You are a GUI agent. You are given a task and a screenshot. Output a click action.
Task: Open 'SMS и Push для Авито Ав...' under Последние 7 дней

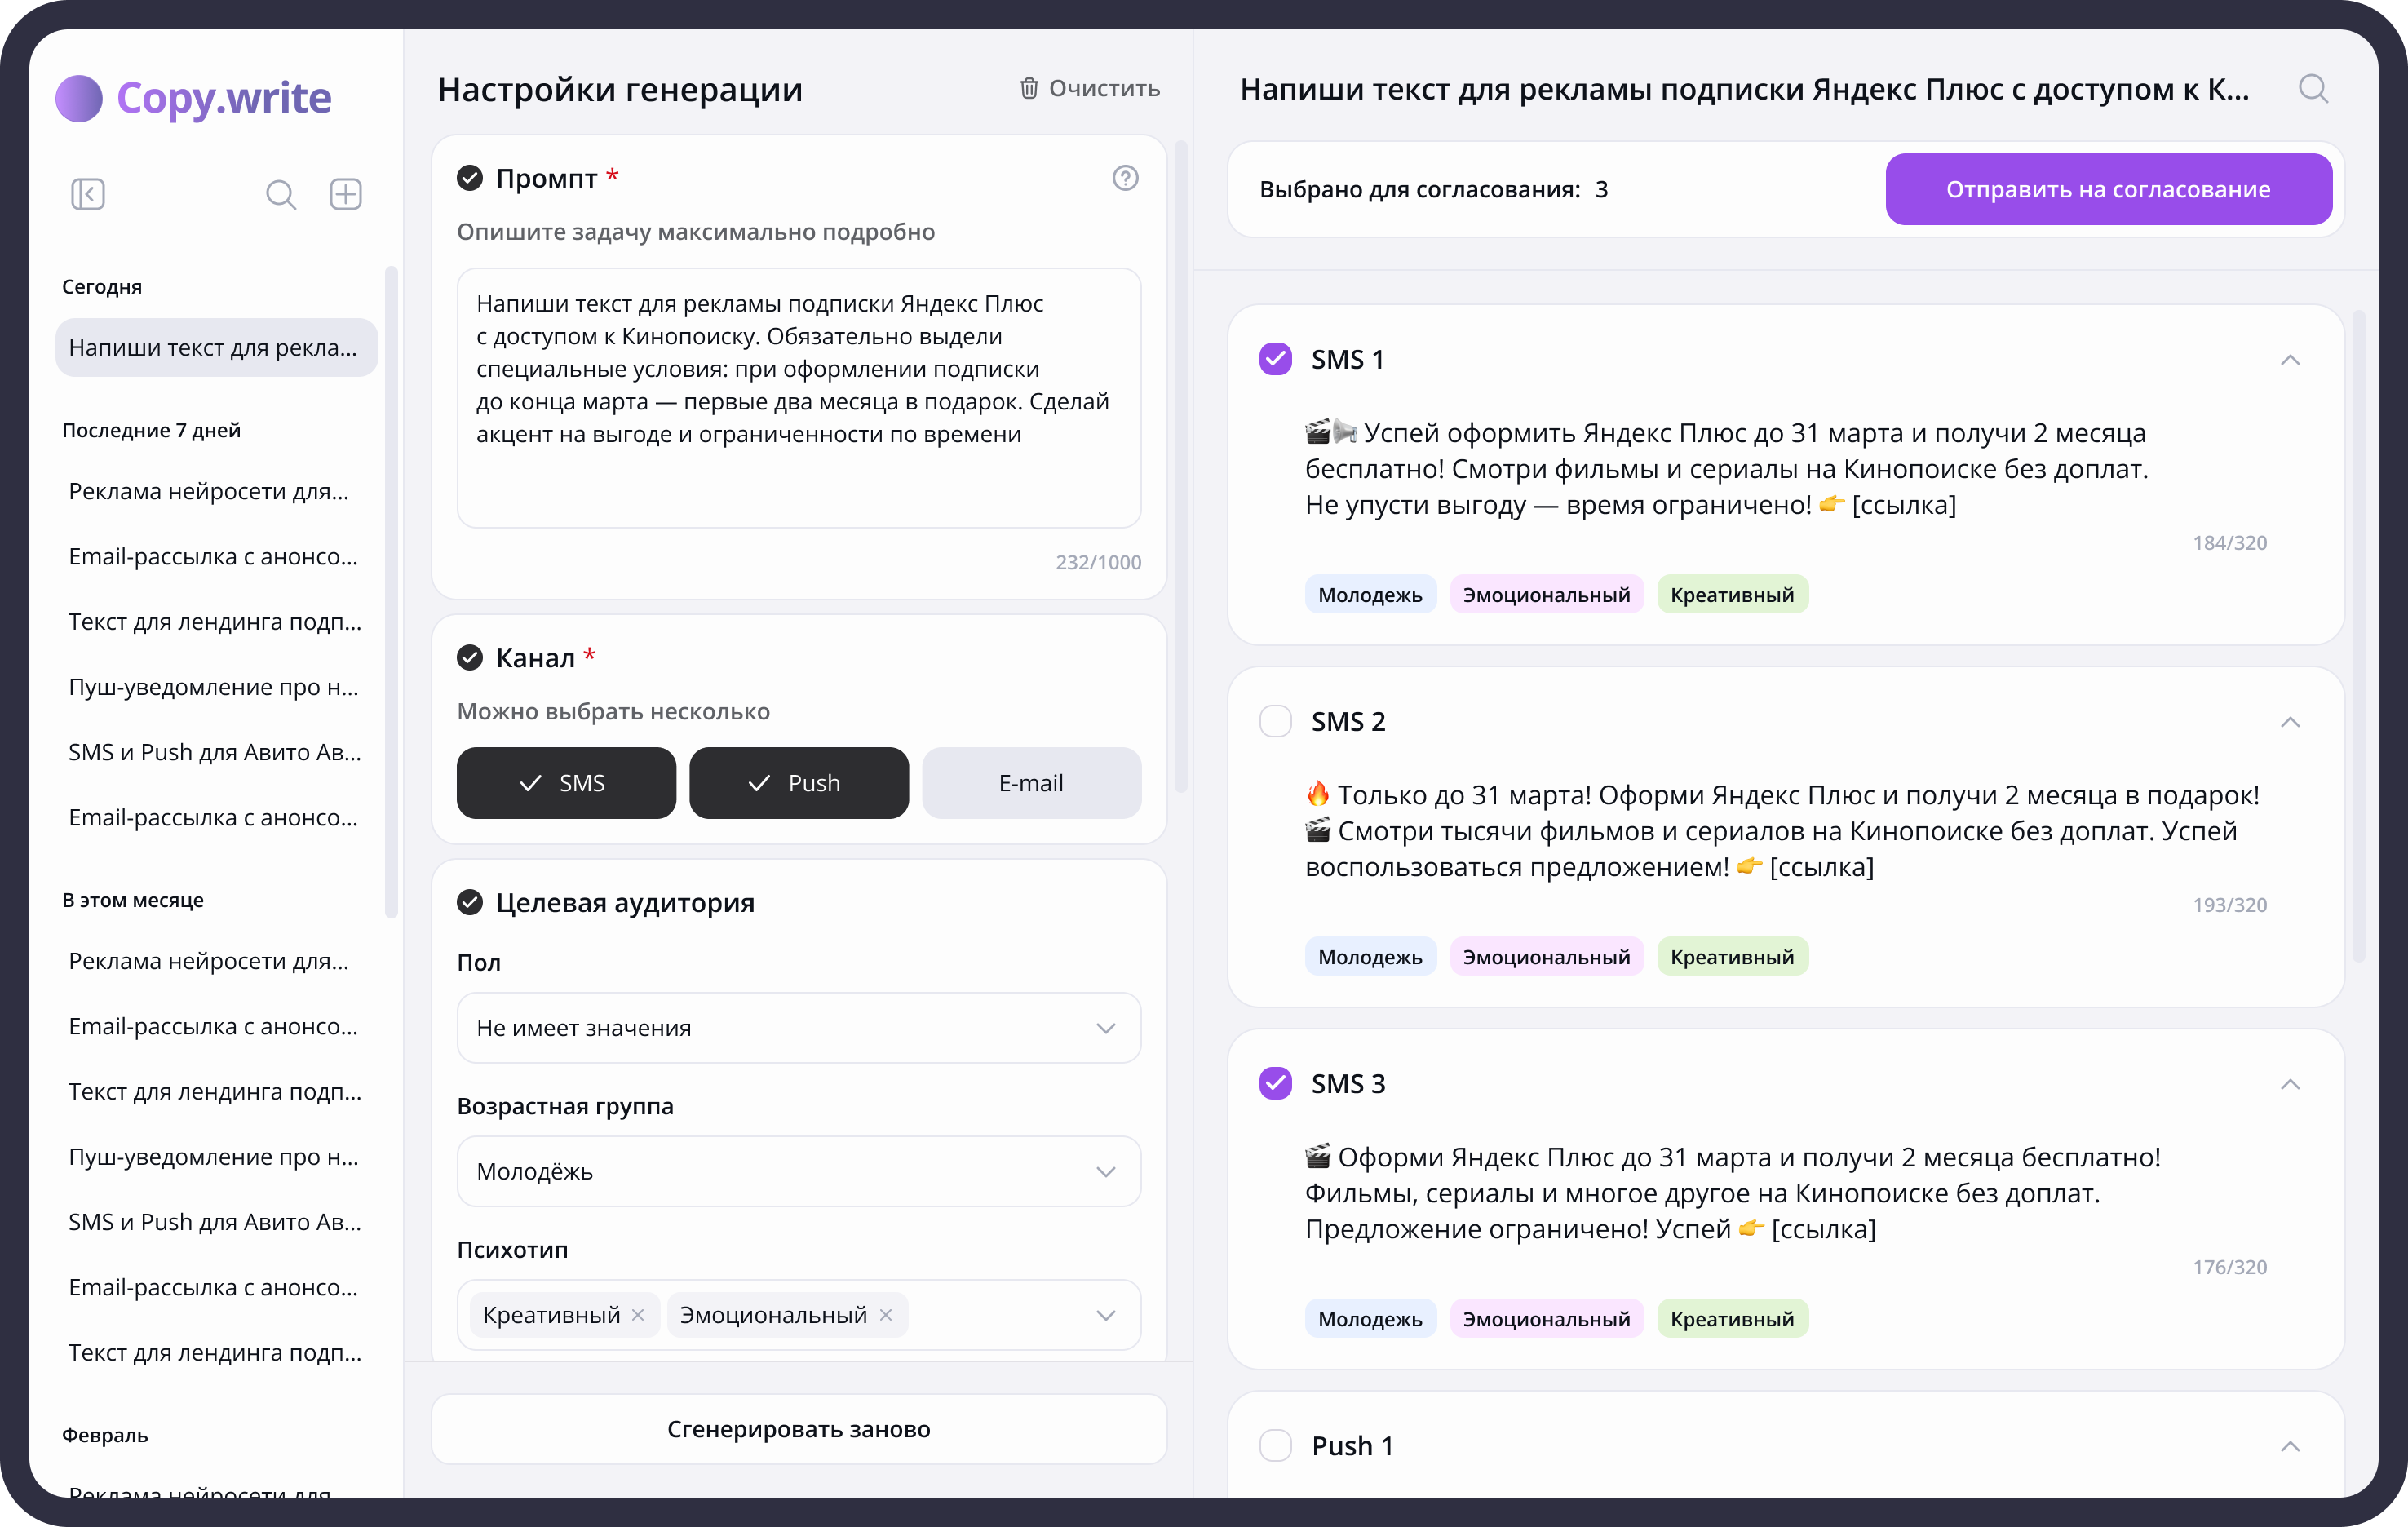point(216,752)
